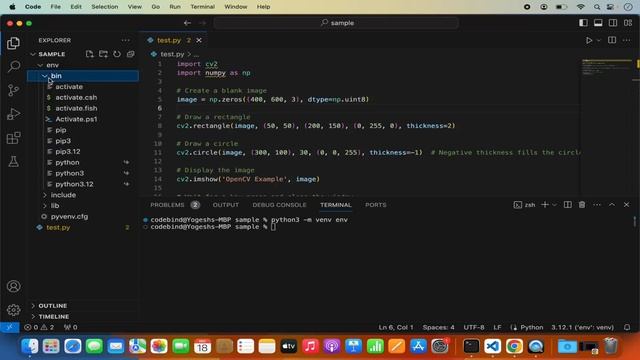The height and width of the screenshot is (360, 640).
Task: Collapse the env folder
Action: (x=40, y=65)
